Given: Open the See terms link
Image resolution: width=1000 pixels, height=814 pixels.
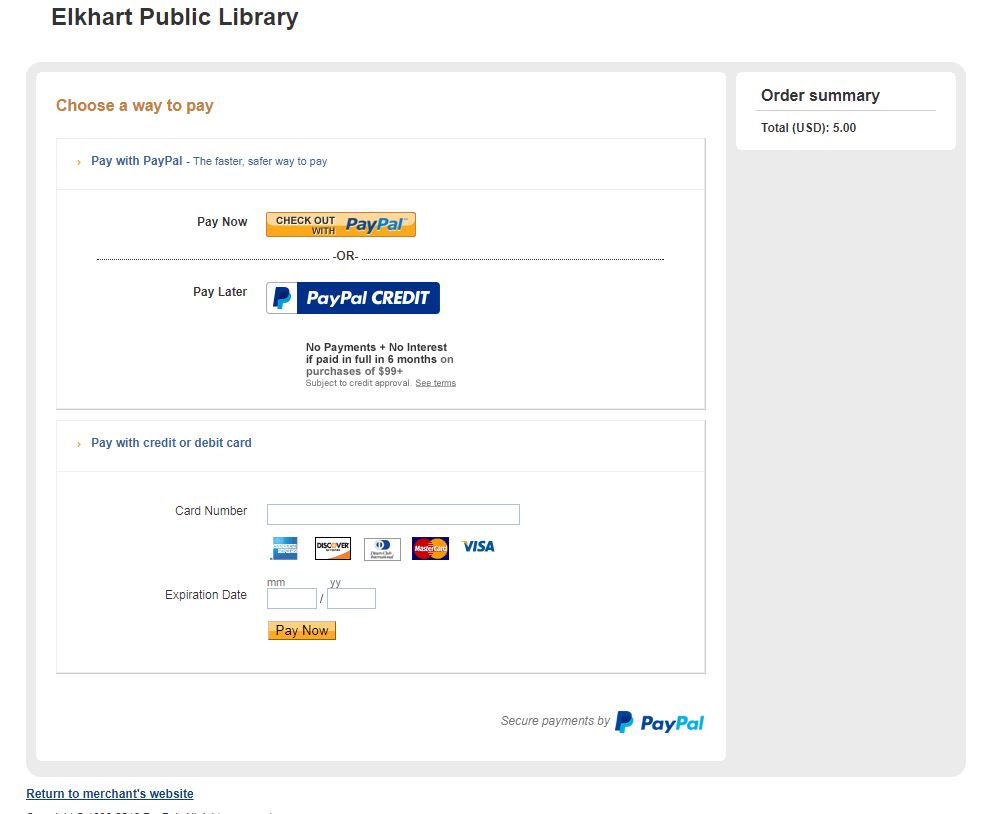Looking at the screenshot, I should click(x=435, y=383).
